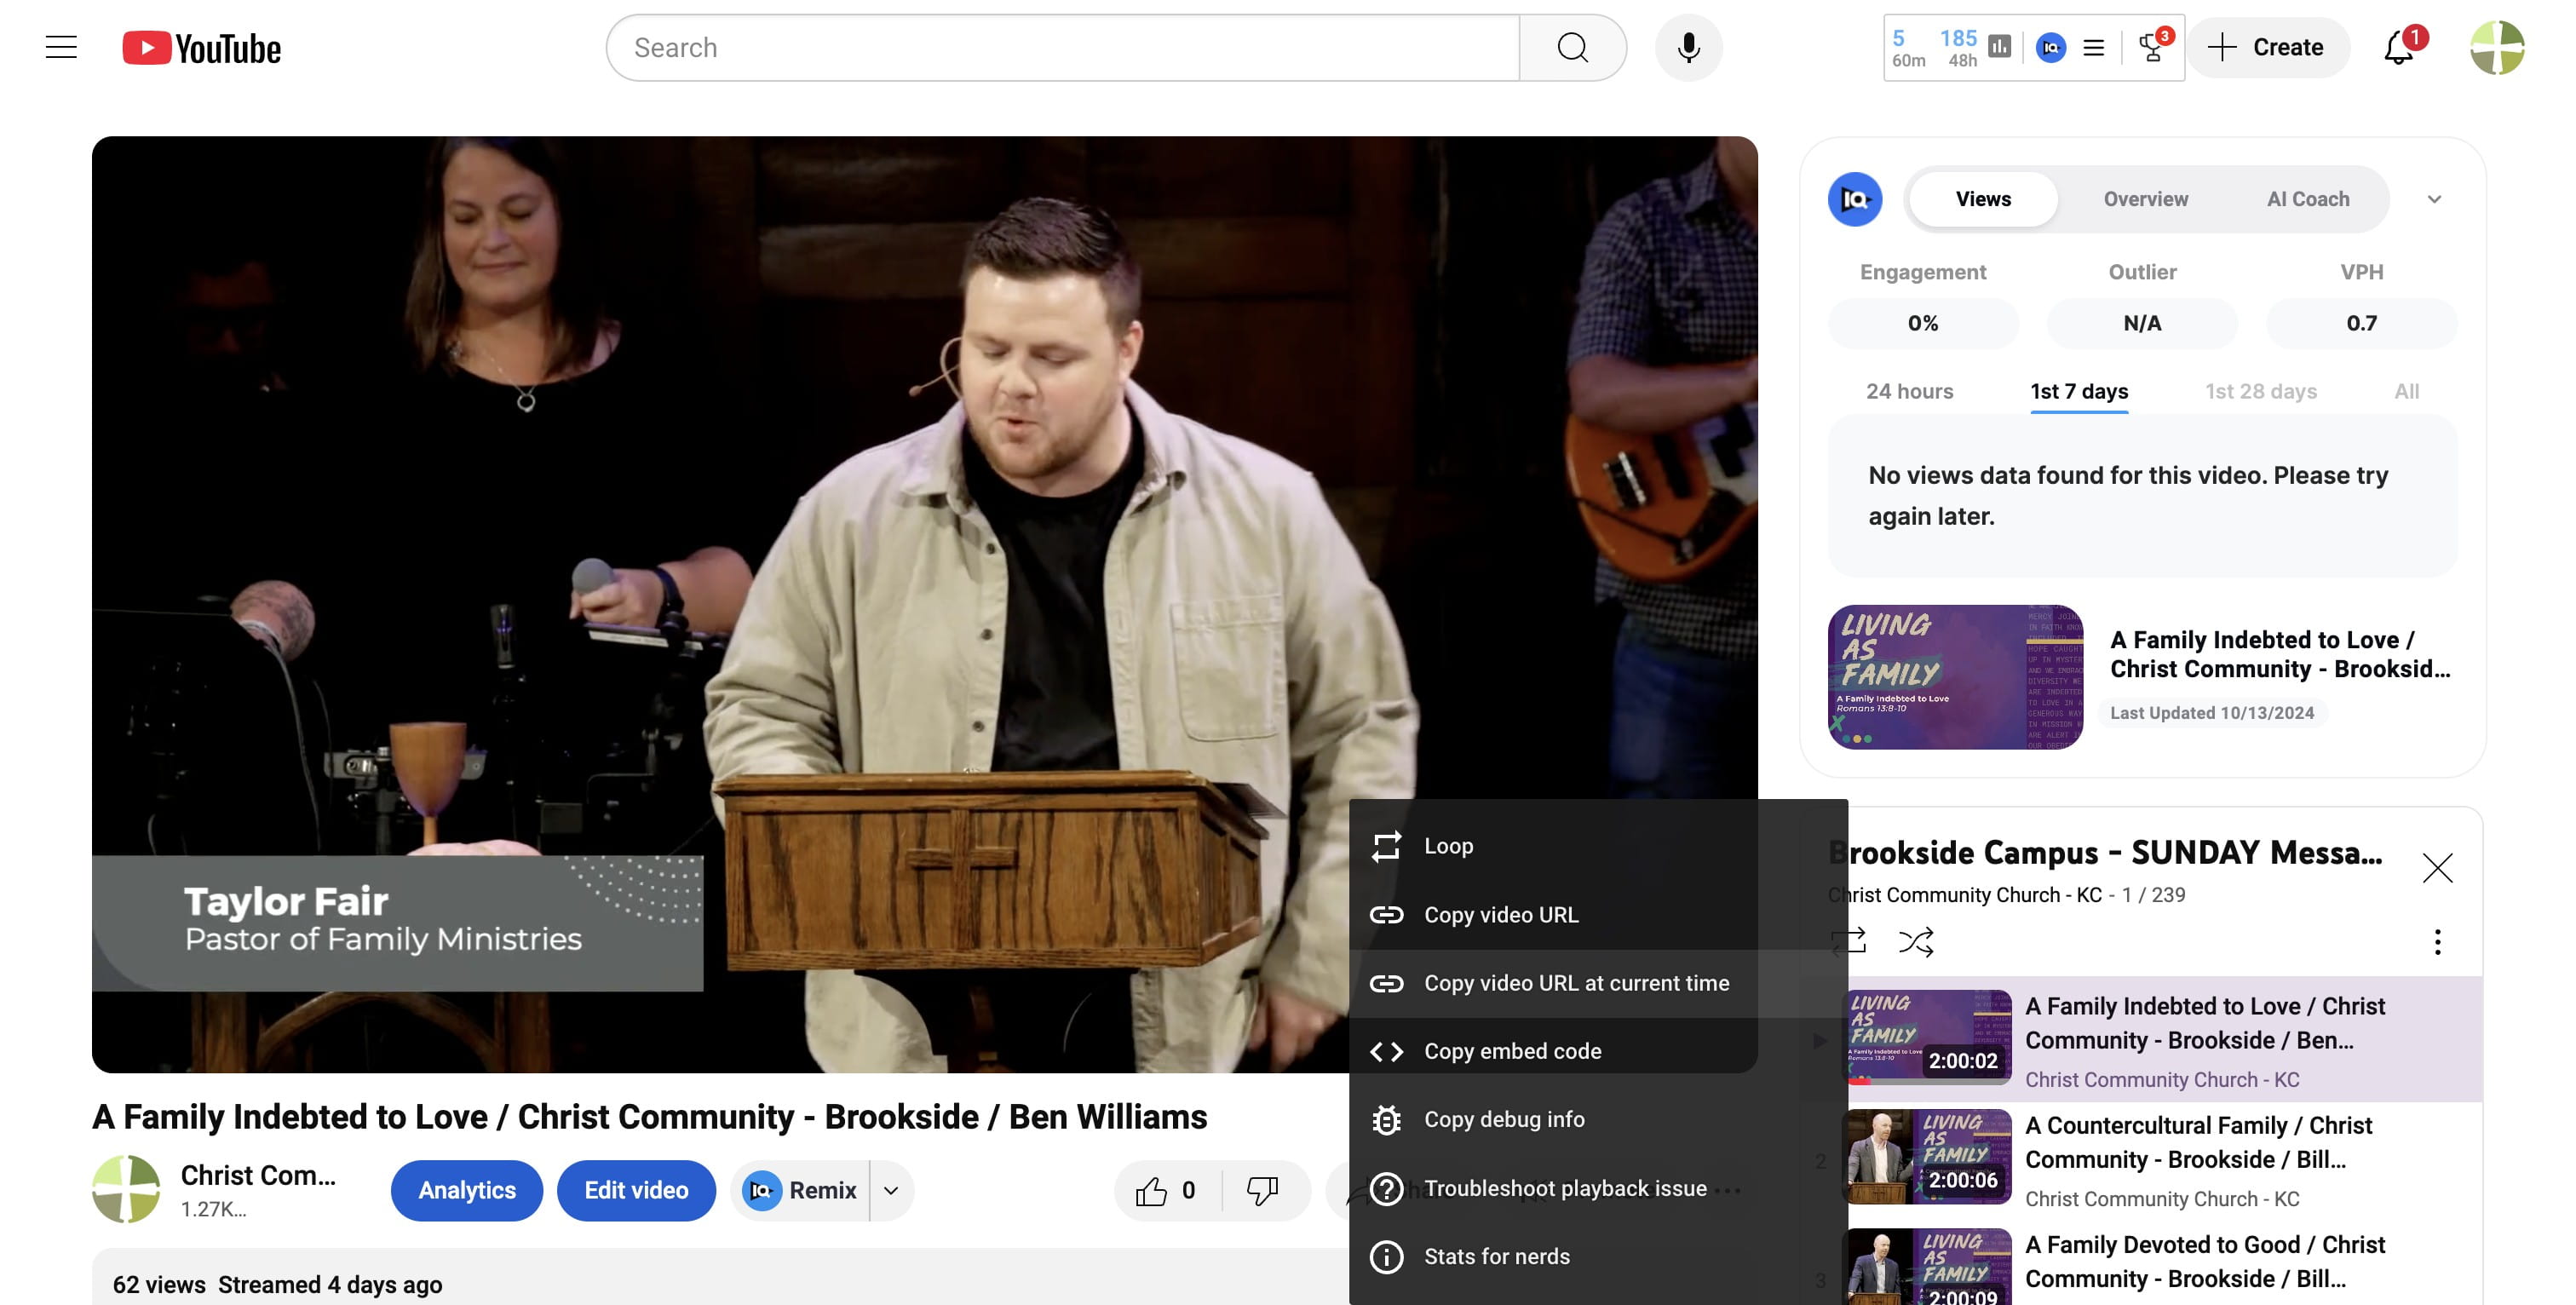Switch to the Views tab
Viewport: 2576px width, 1305px height.
pos(1982,199)
